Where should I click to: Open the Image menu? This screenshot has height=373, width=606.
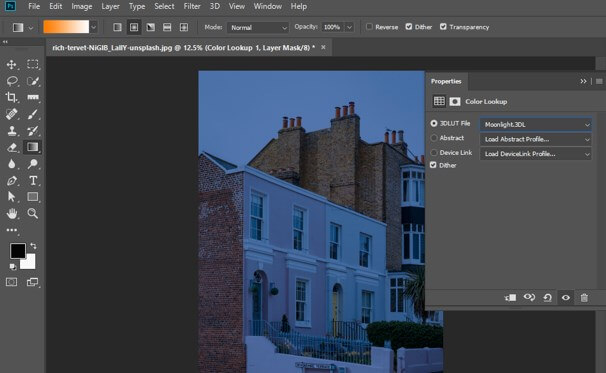pyautogui.click(x=82, y=6)
